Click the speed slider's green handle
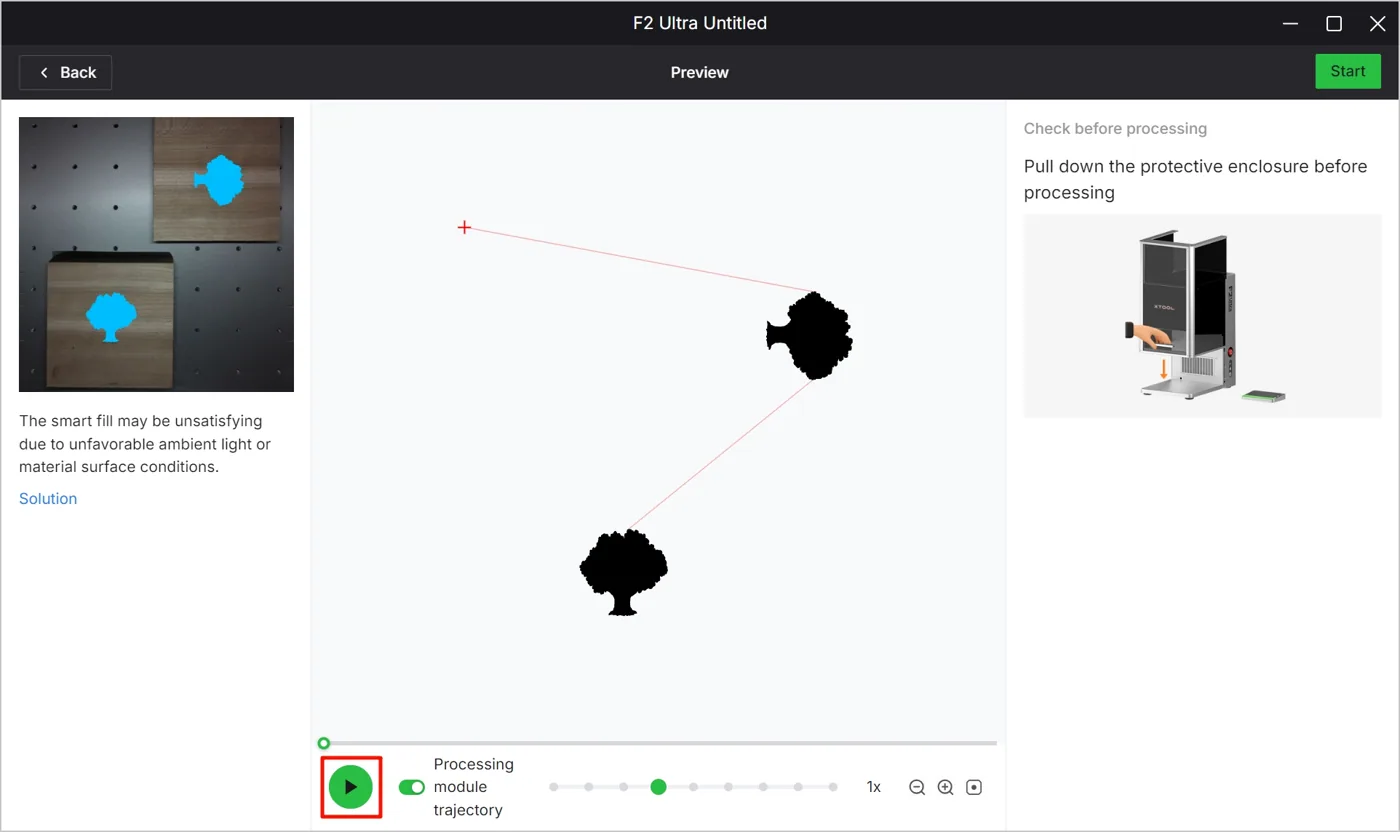Screen dimensions: 1400x832 (x=658, y=787)
